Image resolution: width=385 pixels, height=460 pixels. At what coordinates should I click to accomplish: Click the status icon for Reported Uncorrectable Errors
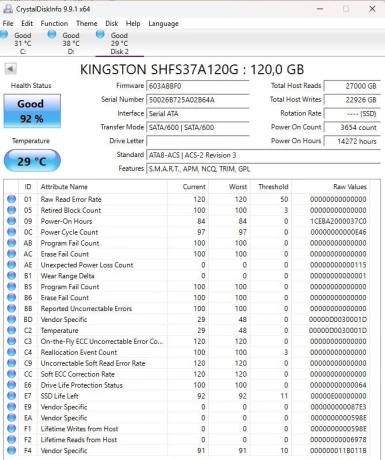tap(11, 309)
